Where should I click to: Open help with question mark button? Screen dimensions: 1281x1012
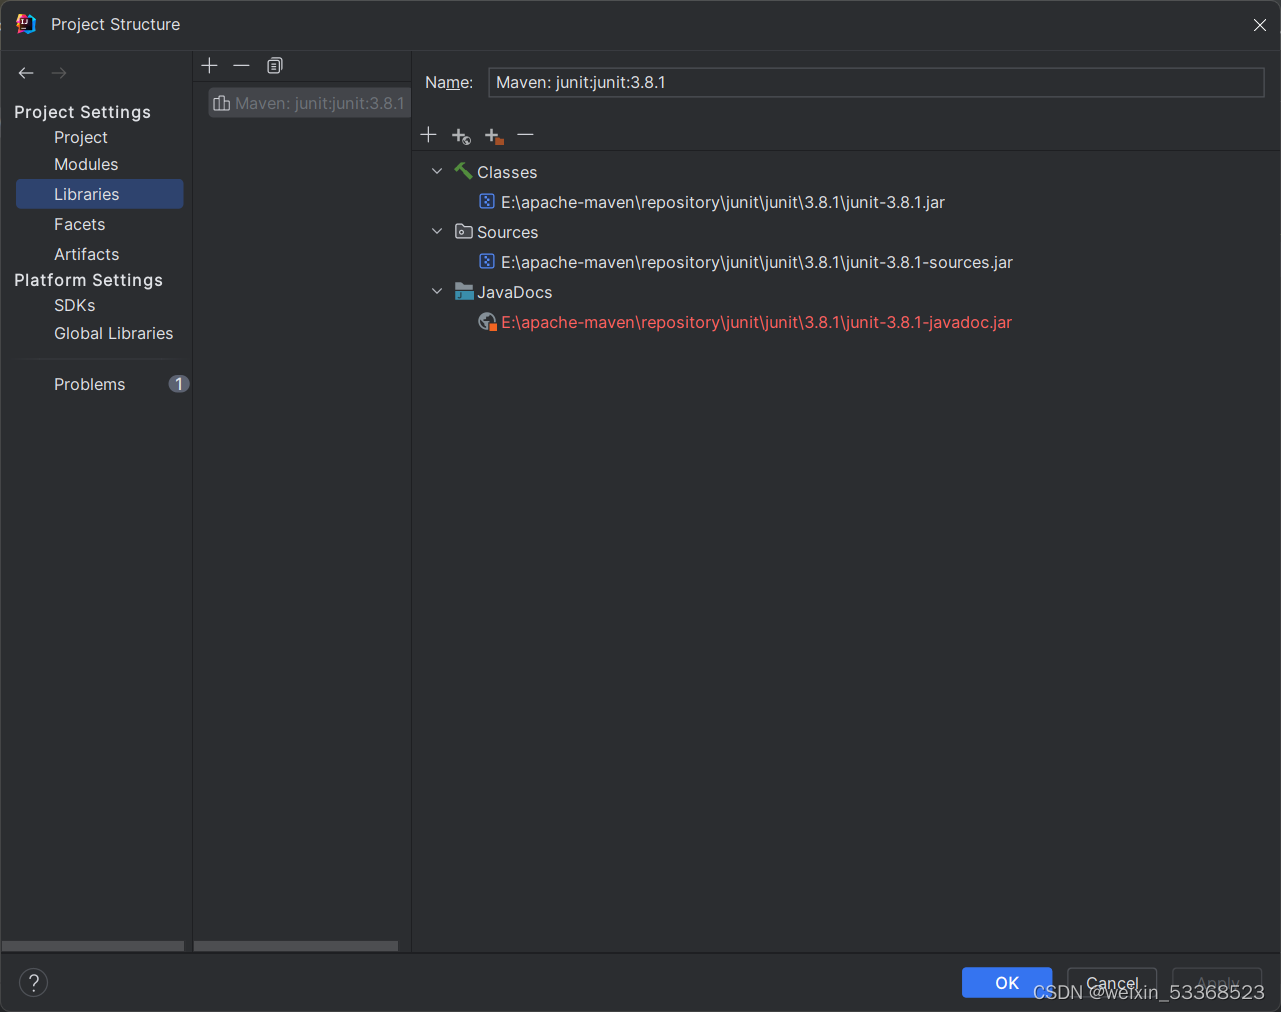tap(33, 983)
